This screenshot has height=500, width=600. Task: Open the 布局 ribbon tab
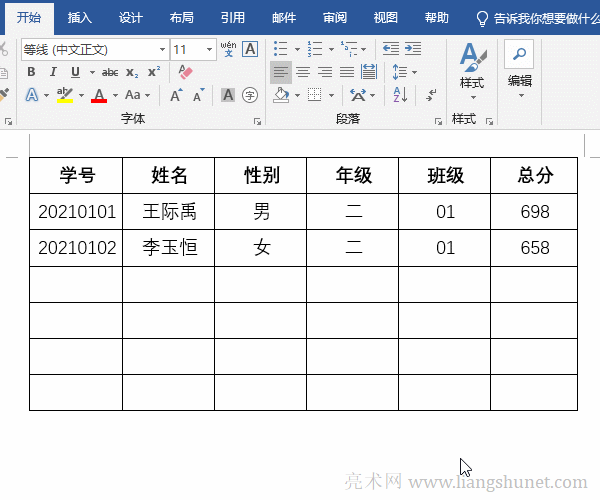[x=181, y=18]
